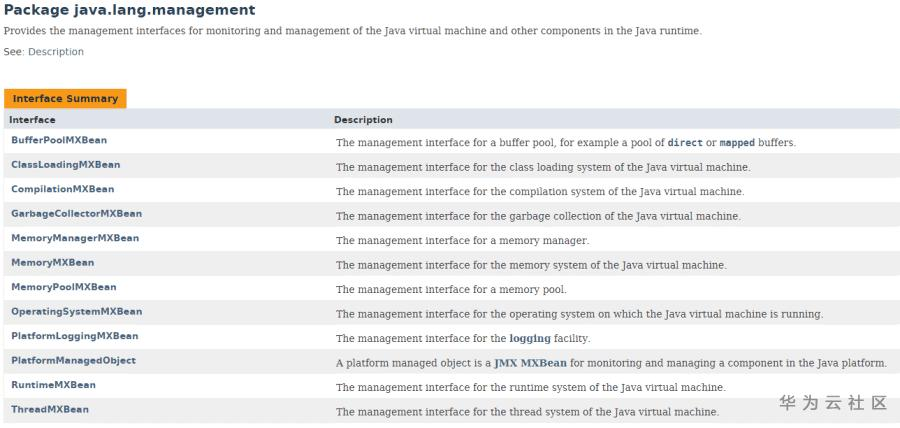Screen dimensions: 900x428
Task: Open the GarbageCollectorMXBean interface link
Action: 76,213
